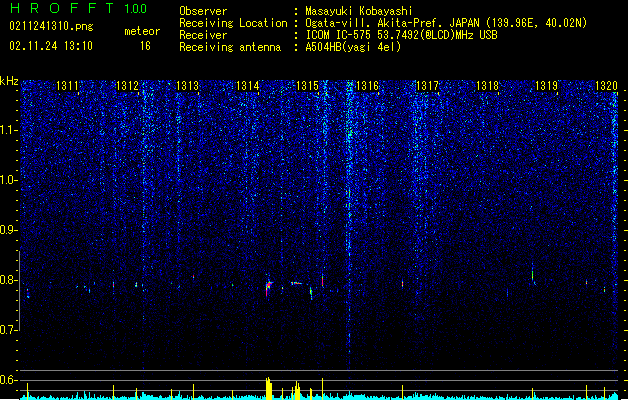Select the Ogata-vill. Akita-Pref. JAPAN location text
The image size is (629, 400).
click(446, 23)
